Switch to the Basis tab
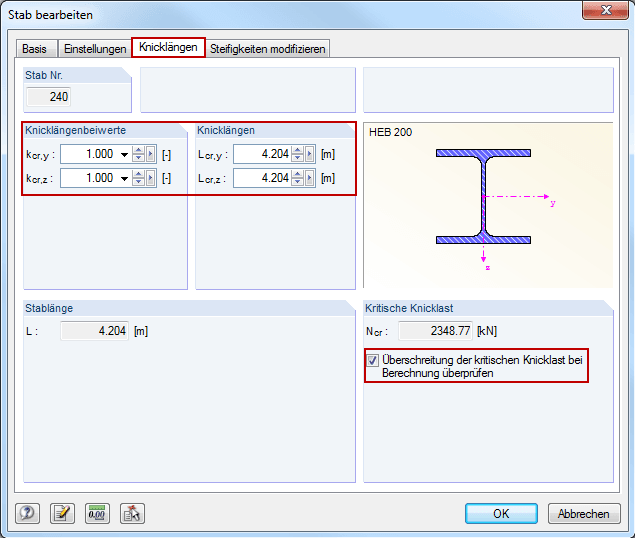 [x=34, y=49]
